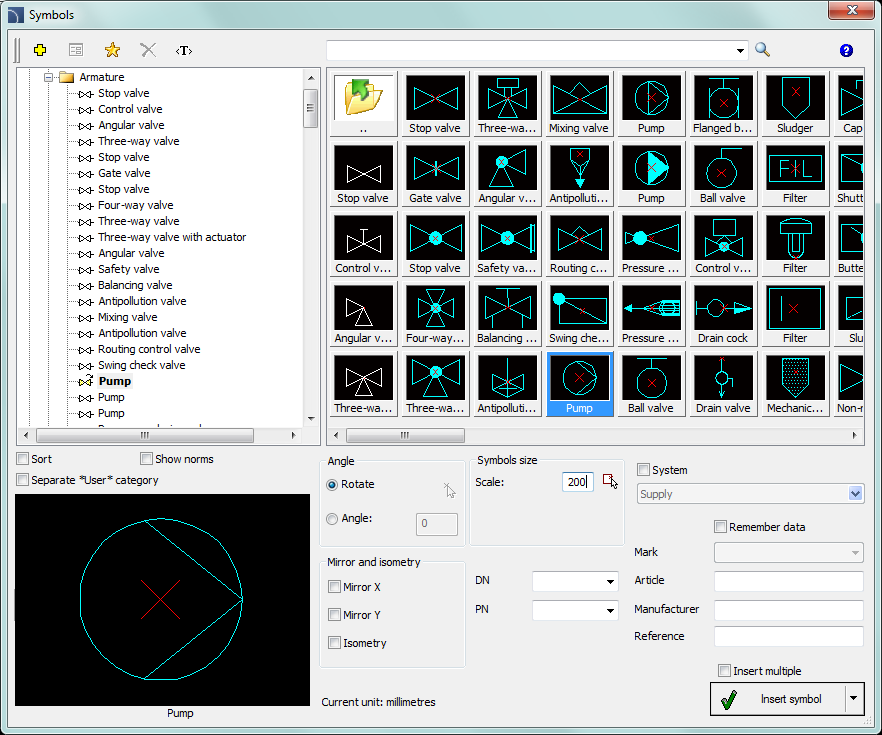Open help with the blue question icon

(846, 51)
